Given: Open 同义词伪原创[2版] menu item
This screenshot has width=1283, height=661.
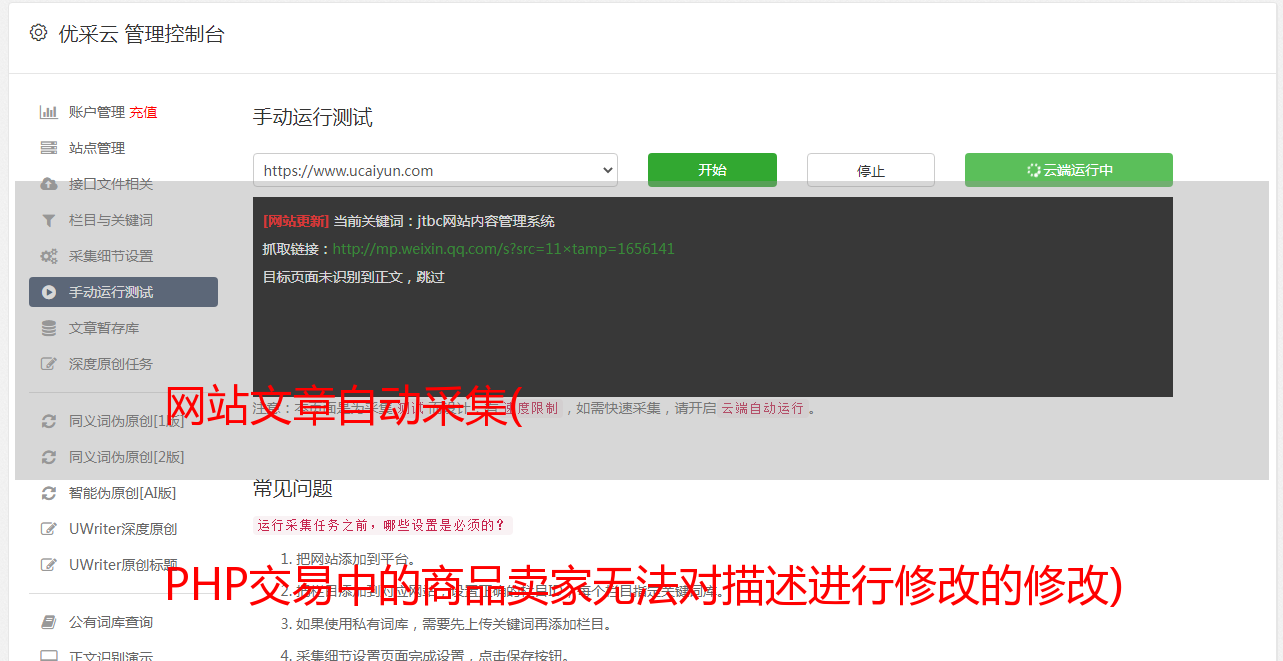Looking at the screenshot, I should 127,457.
